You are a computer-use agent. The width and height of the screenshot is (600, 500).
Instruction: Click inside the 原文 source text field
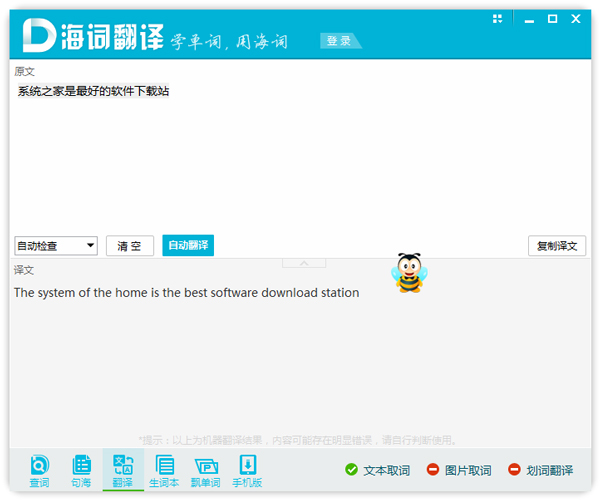[300, 160]
